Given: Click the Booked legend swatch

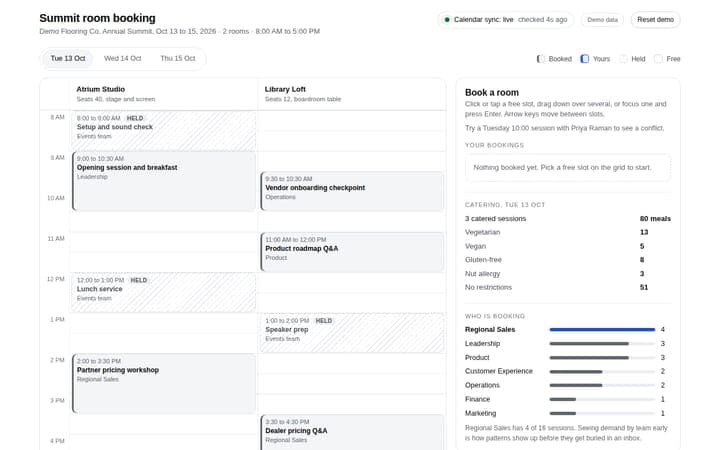Looking at the screenshot, I should pyautogui.click(x=540, y=59).
